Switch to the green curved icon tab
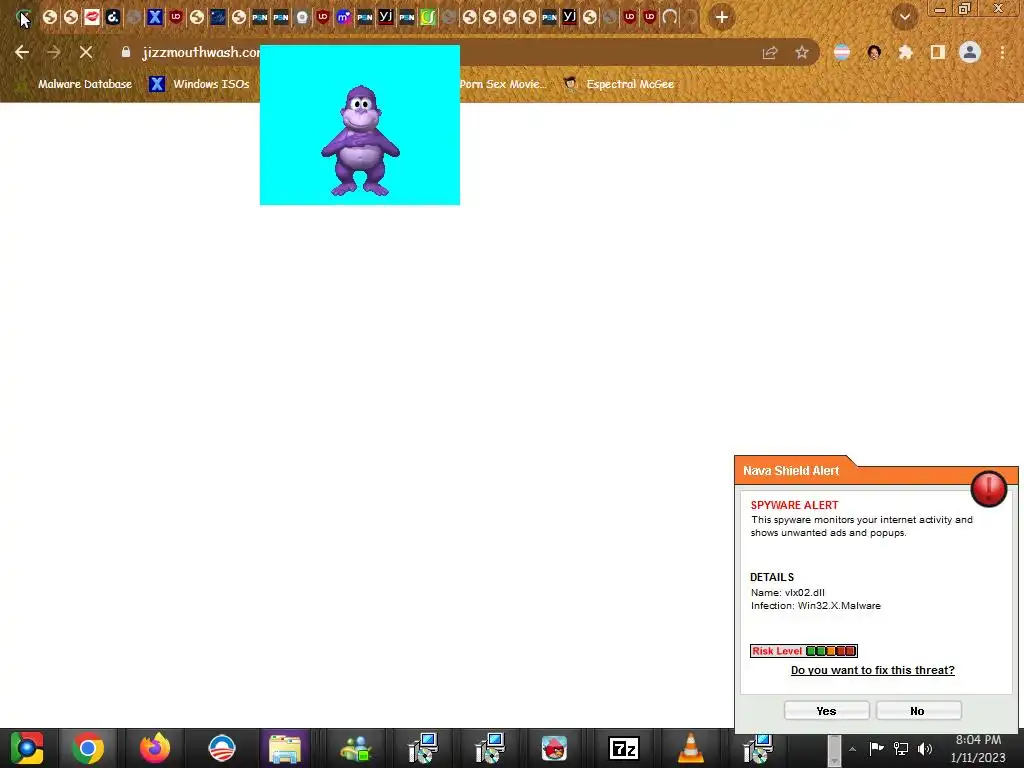This screenshot has height=768, width=1024. click(x=428, y=17)
